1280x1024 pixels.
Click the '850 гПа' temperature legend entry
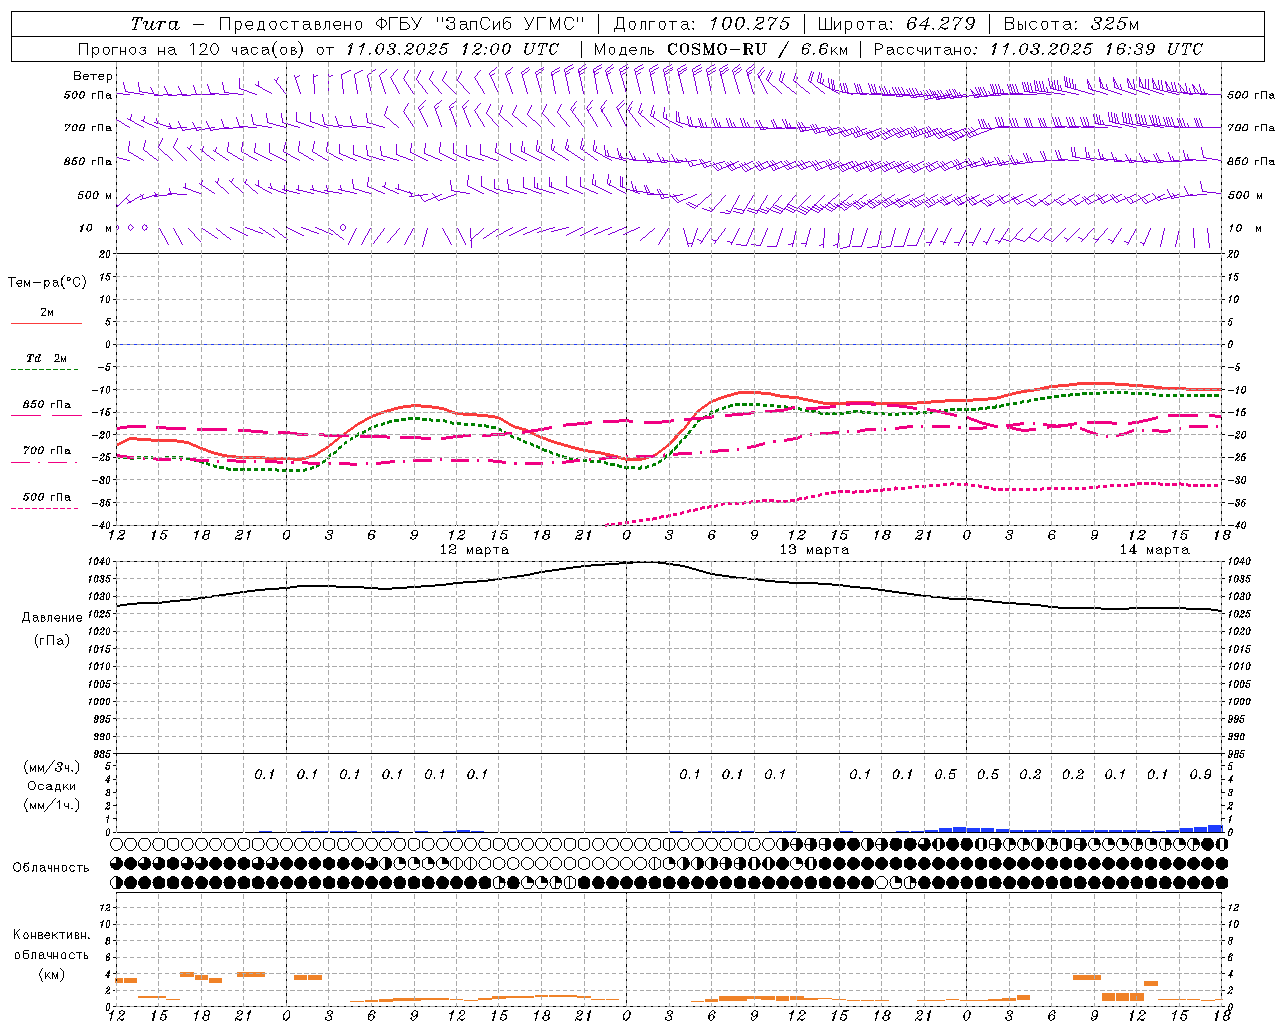coord(47,405)
